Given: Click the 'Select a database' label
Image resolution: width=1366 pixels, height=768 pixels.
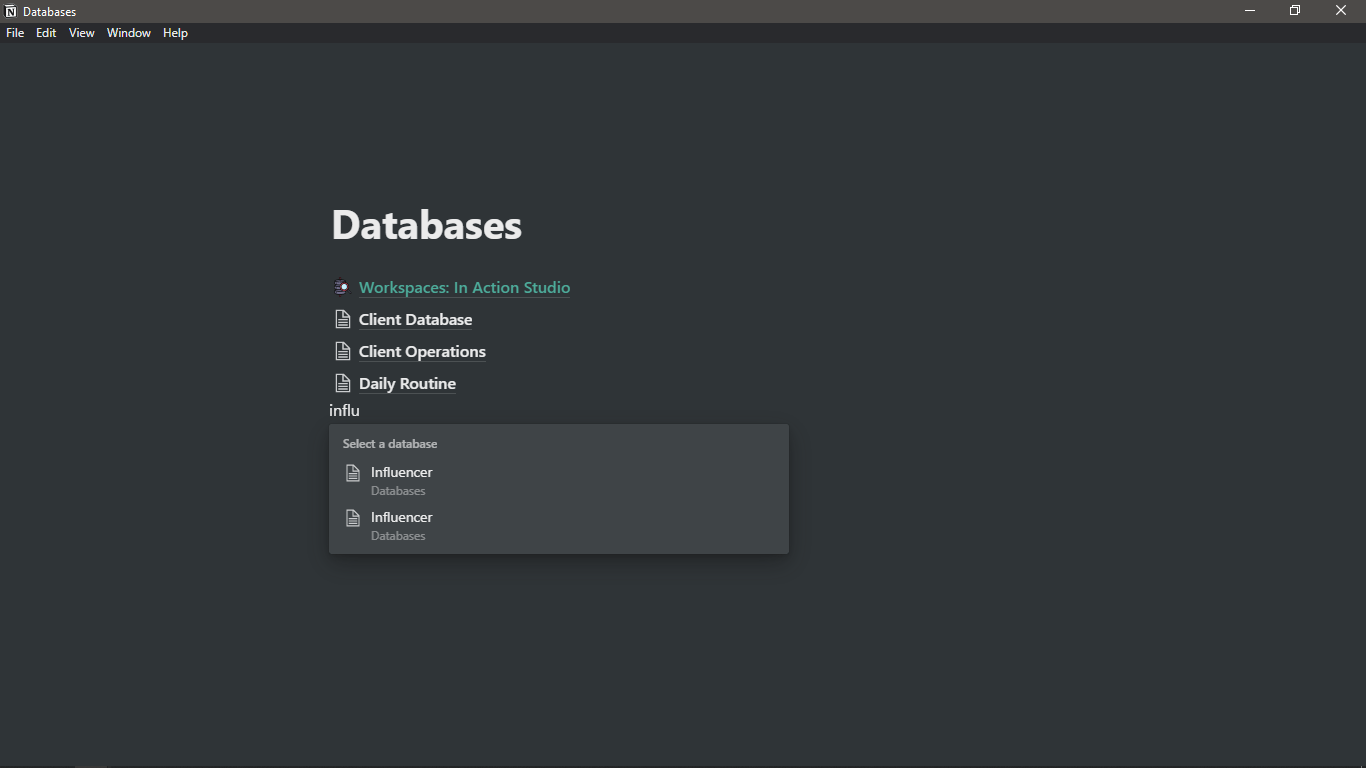Looking at the screenshot, I should coord(390,444).
